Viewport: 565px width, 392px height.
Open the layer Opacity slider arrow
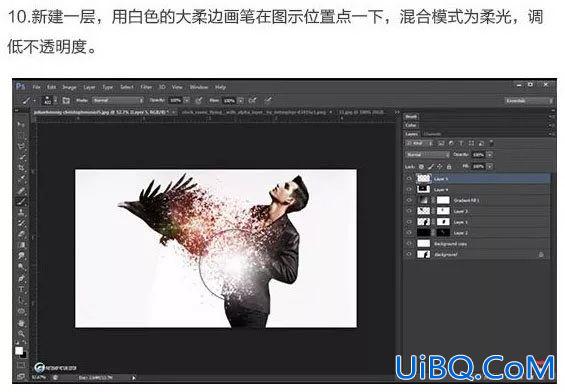pyautogui.click(x=490, y=155)
